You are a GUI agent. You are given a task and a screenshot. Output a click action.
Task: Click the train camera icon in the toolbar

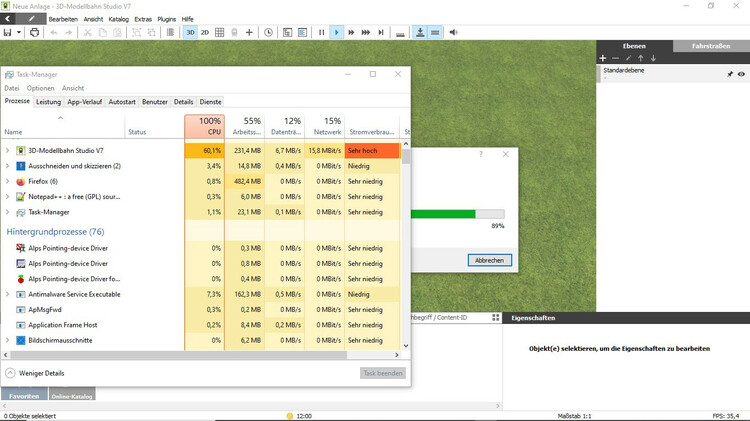pyautogui.click(x=234, y=33)
